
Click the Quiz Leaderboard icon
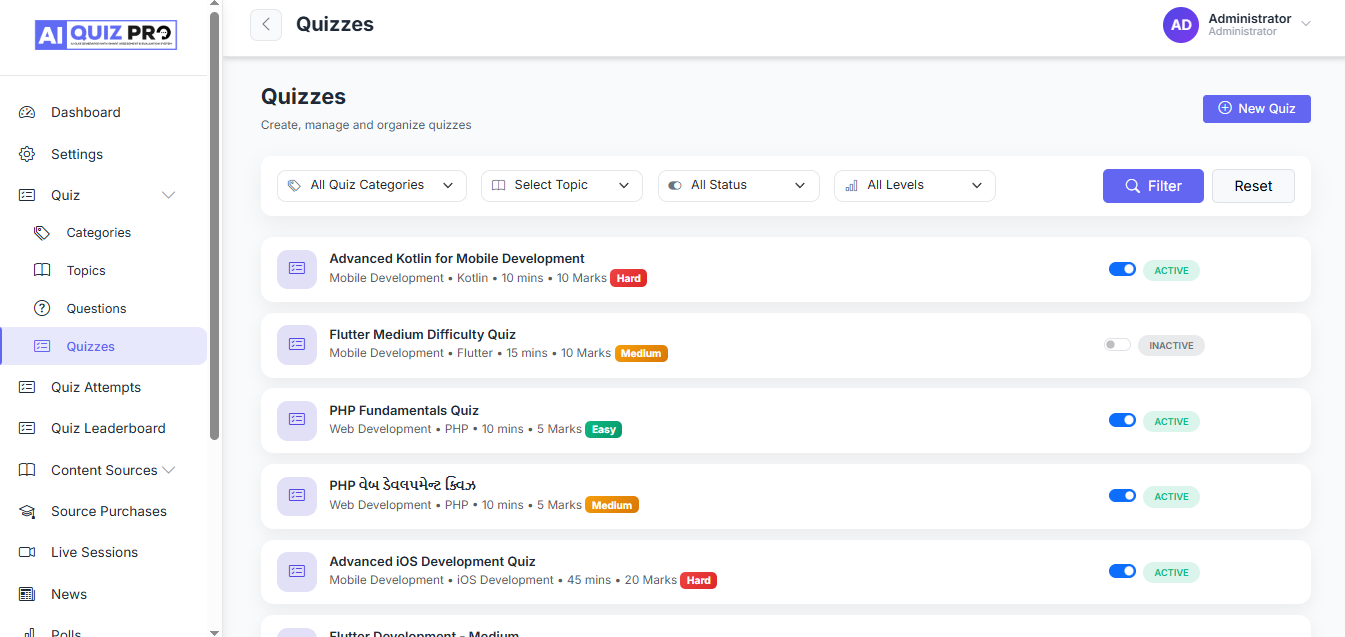tap(27, 428)
